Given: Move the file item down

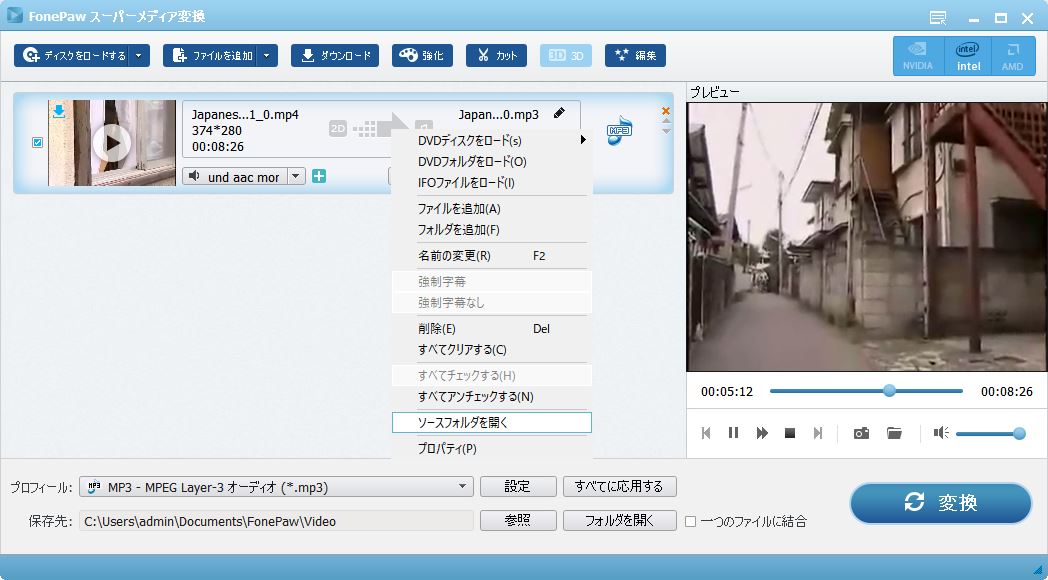Looking at the screenshot, I should pyautogui.click(x=666, y=131).
